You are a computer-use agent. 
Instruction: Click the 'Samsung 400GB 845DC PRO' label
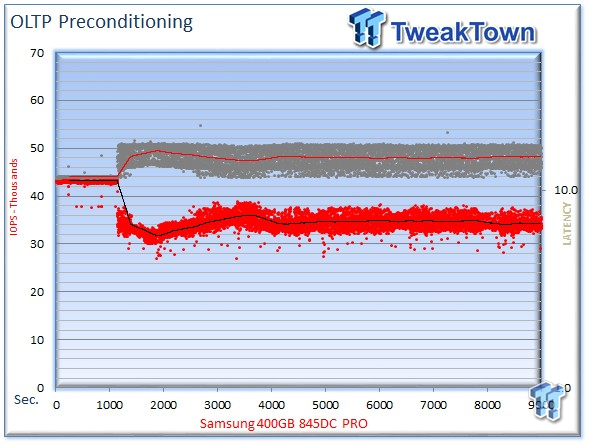tap(284, 424)
